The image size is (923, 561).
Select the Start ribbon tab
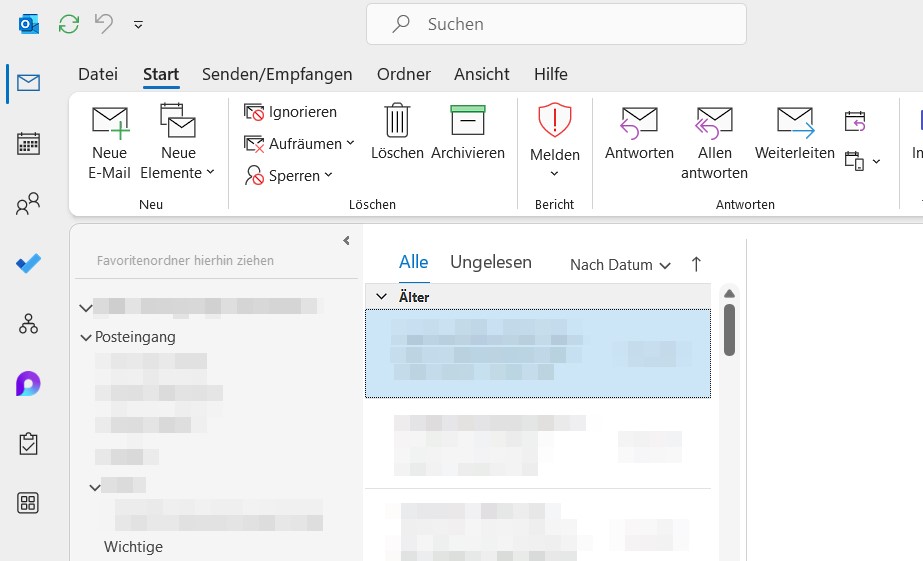[161, 74]
